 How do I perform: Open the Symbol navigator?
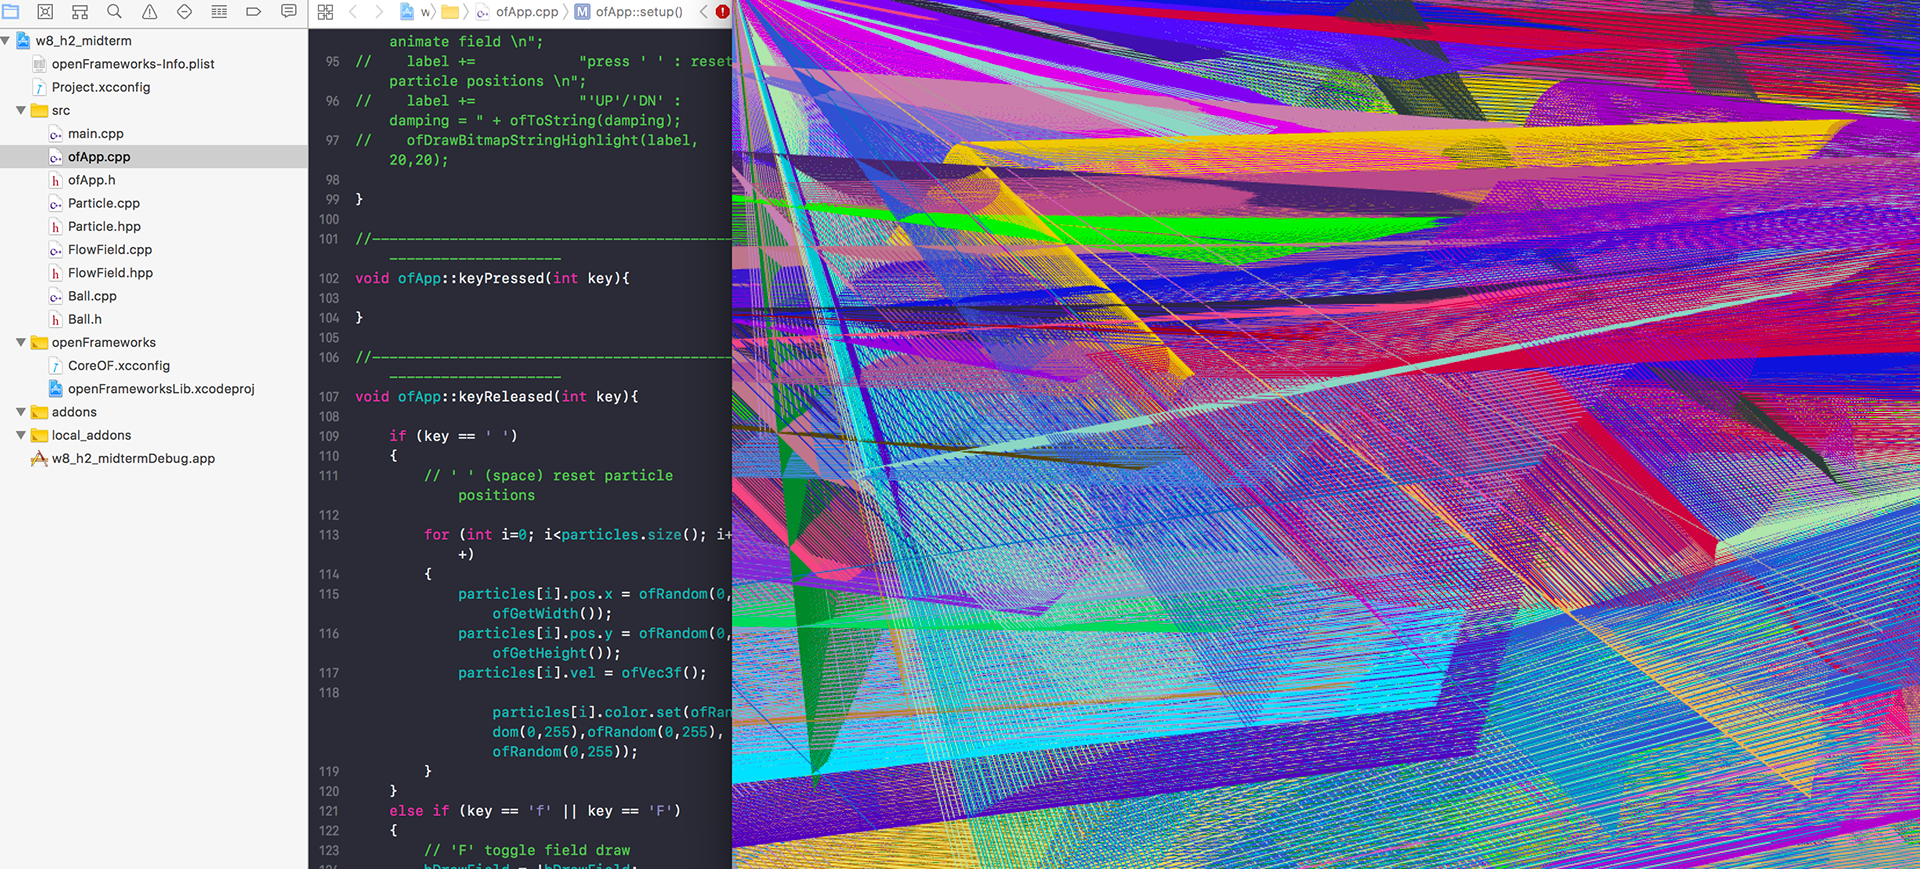[x=80, y=12]
